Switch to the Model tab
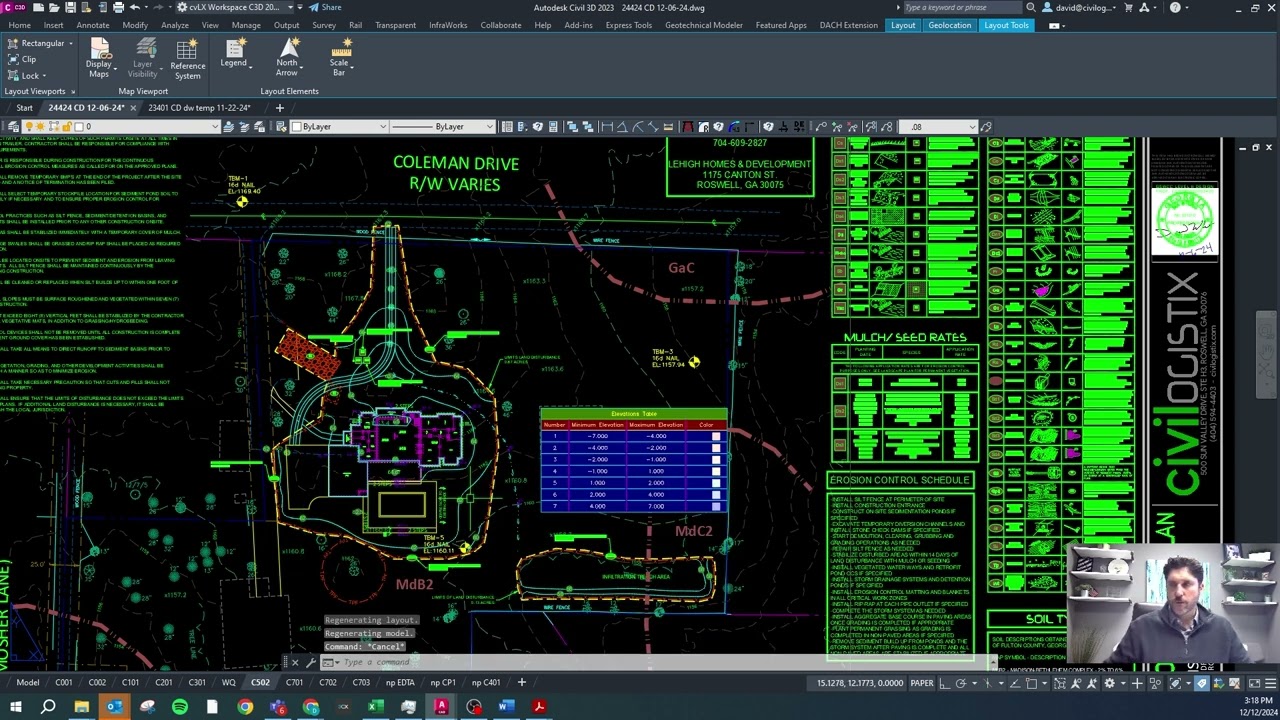The height and width of the screenshot is (720, 1280). [x=28, y=683]
